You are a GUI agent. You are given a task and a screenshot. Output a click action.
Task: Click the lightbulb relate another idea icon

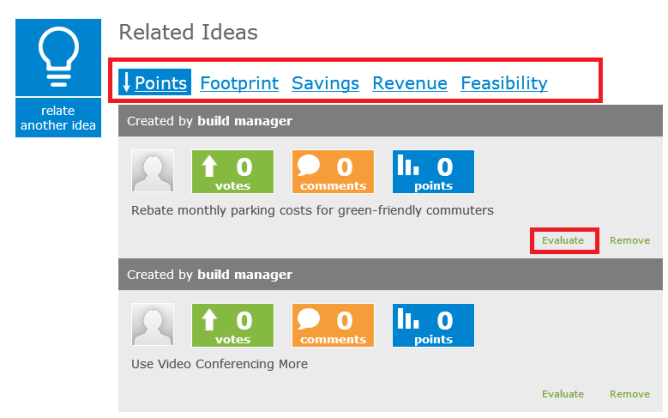59,57
